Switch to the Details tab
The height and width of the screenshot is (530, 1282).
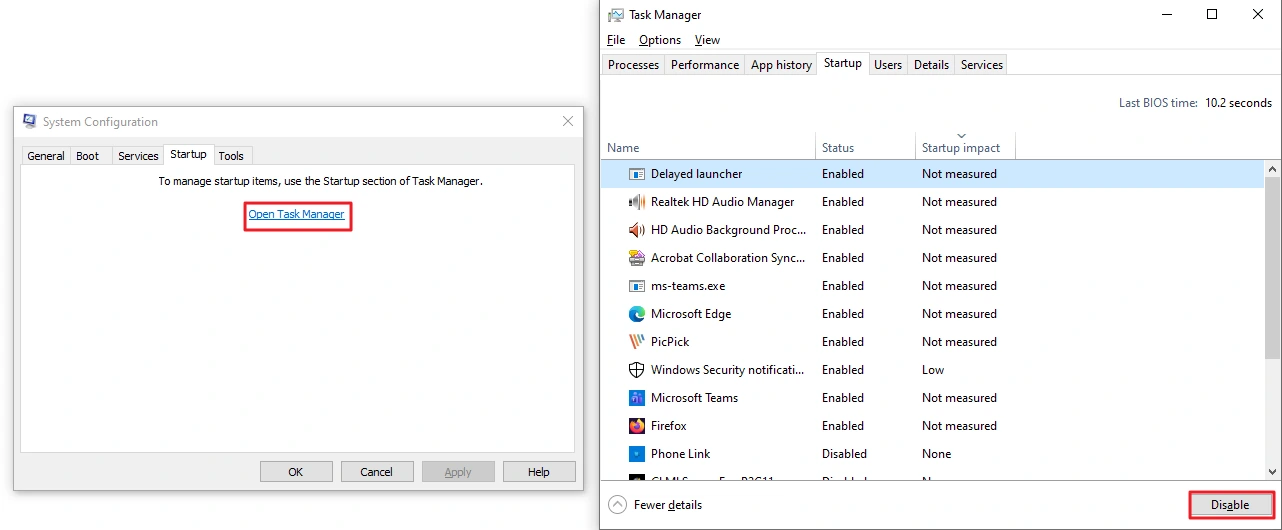click(x=931, y=65)
